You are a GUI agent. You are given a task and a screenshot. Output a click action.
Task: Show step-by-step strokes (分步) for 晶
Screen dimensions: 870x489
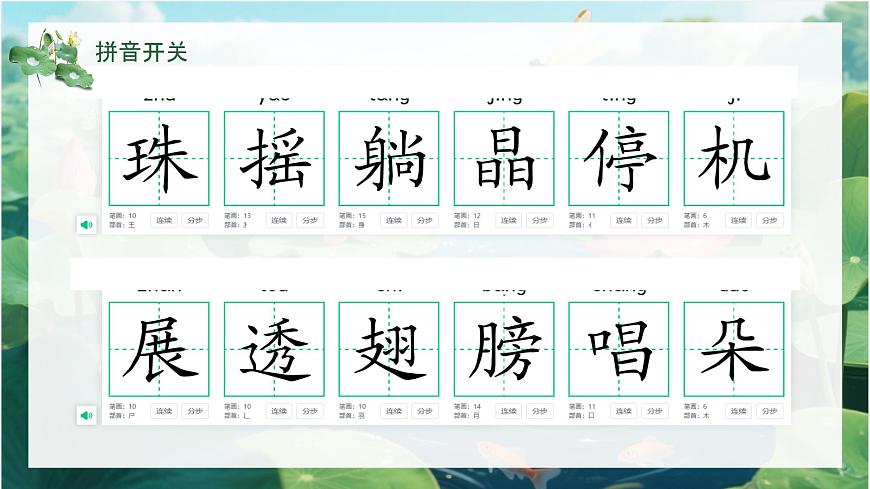point(540,220)
